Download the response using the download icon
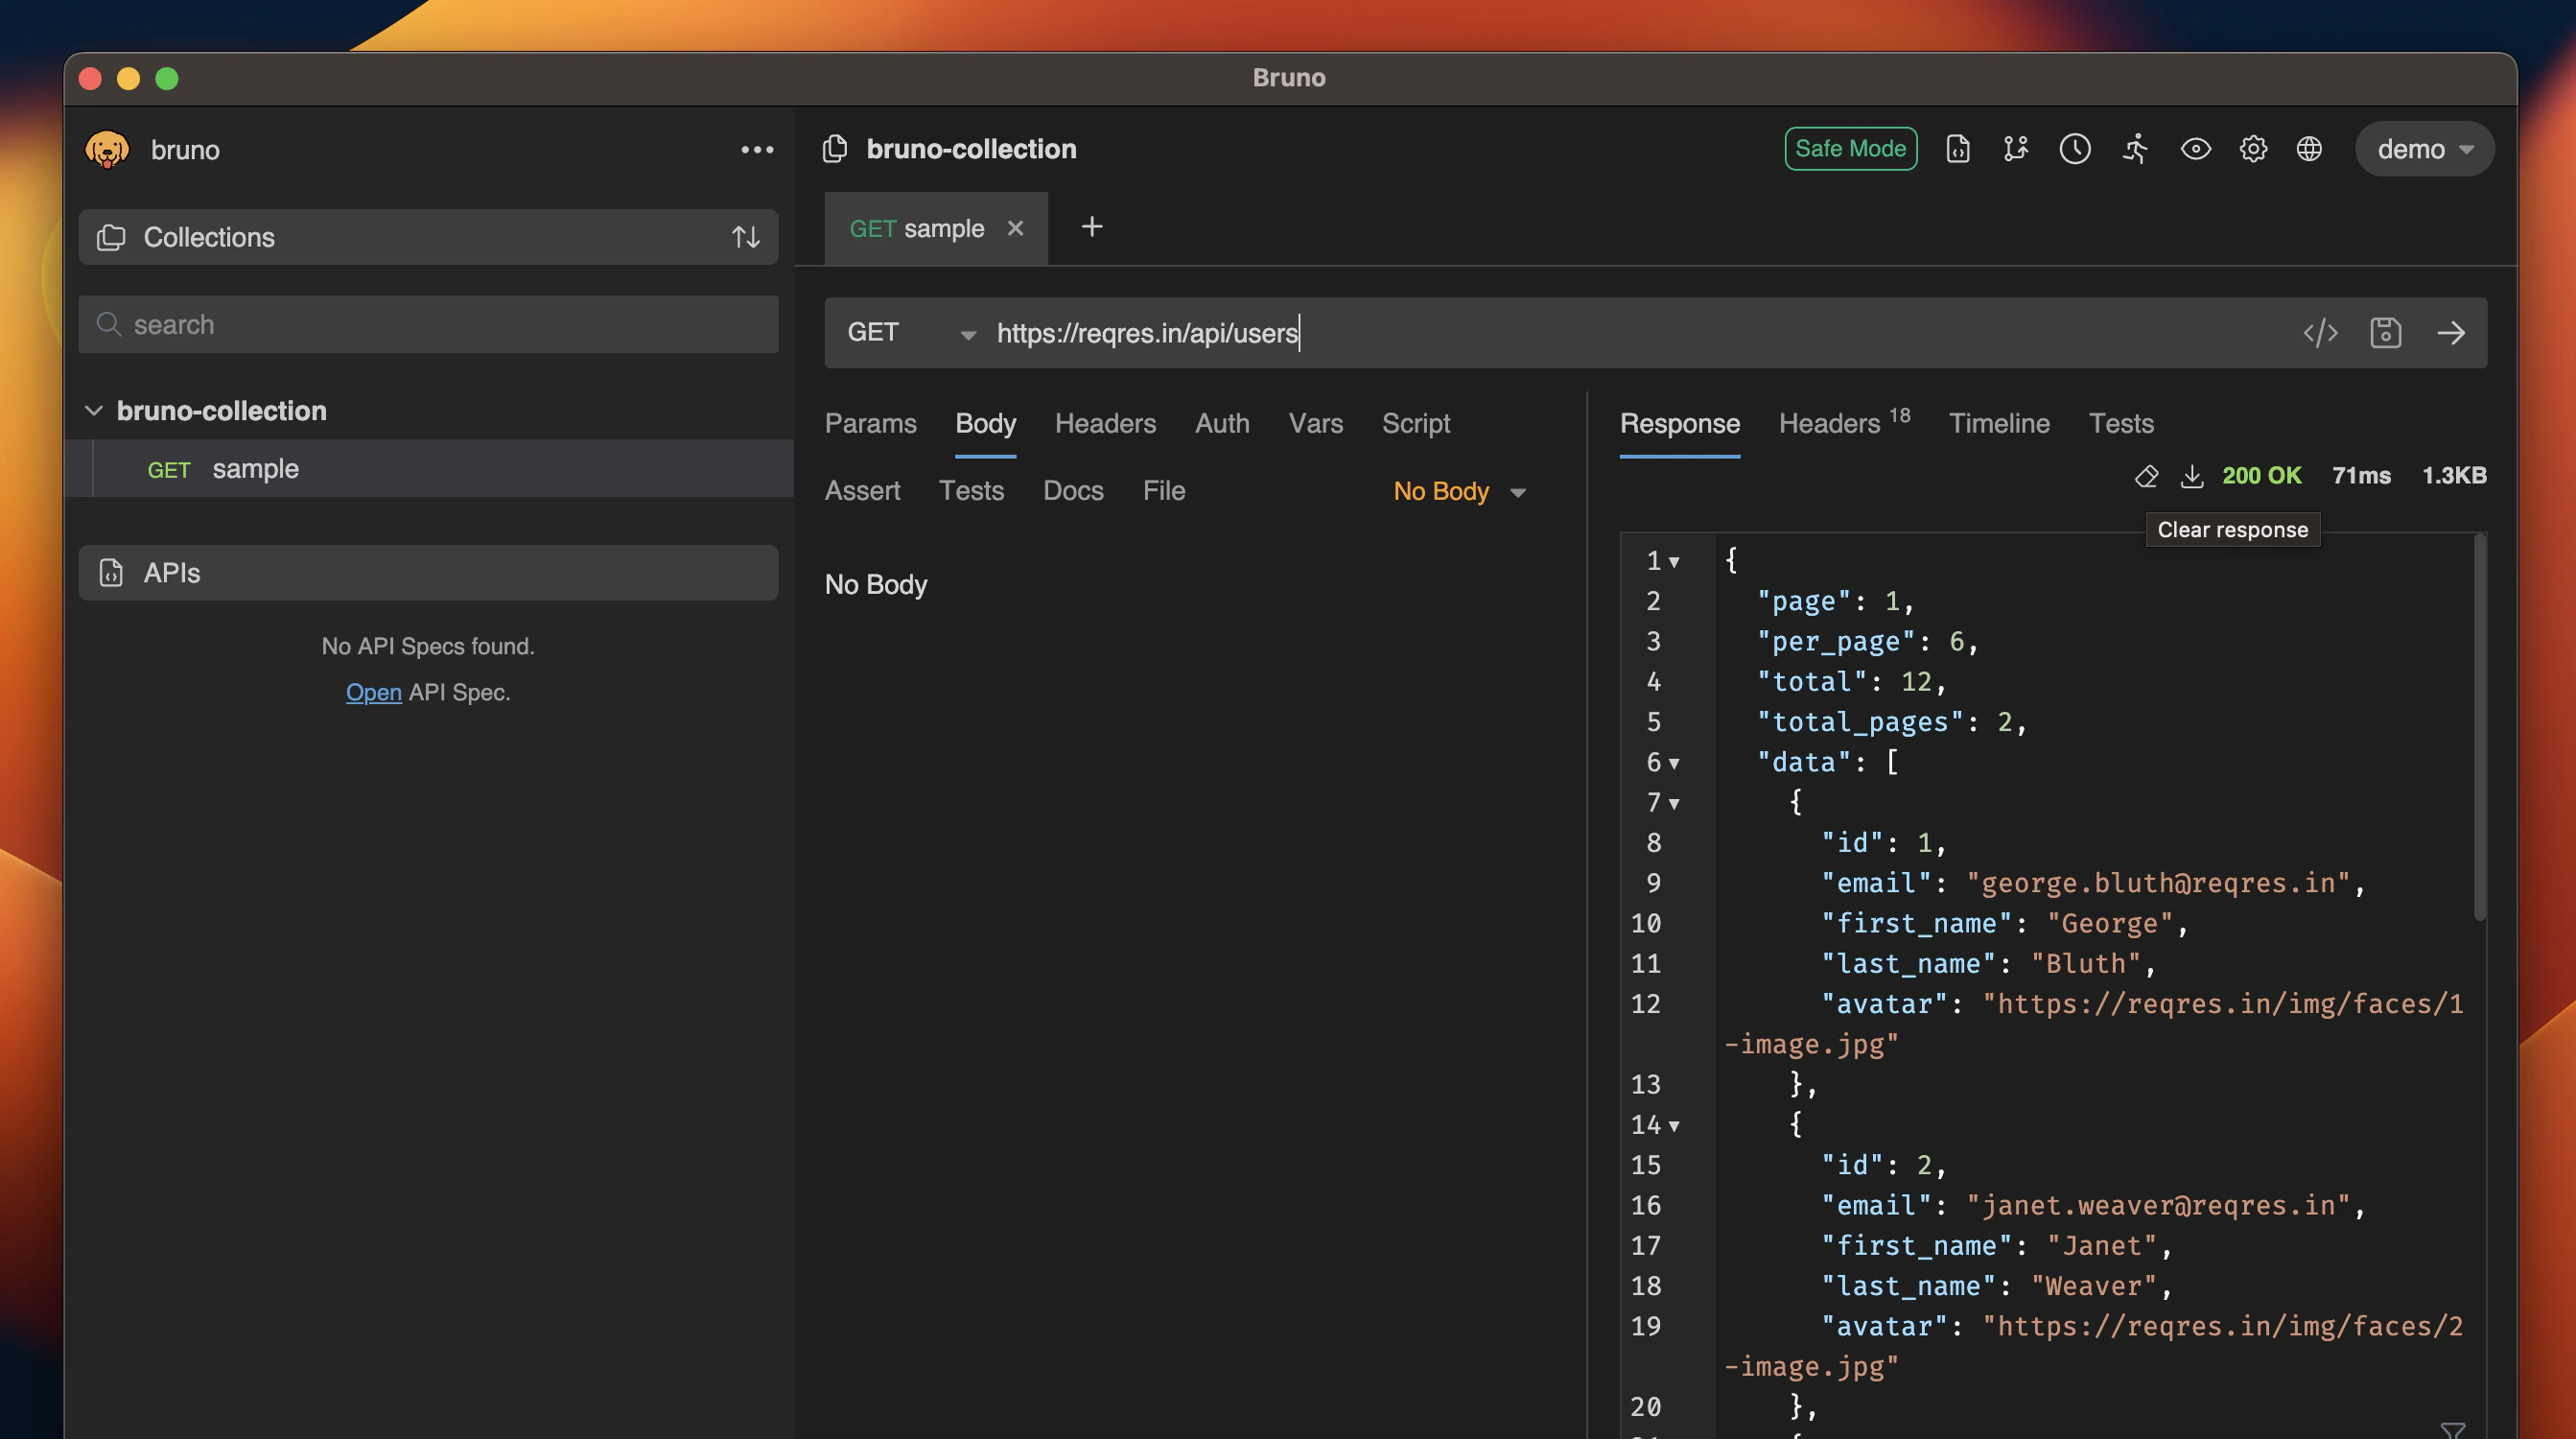Viewport: 2576px width, 1439px height. pos(2191,476)
